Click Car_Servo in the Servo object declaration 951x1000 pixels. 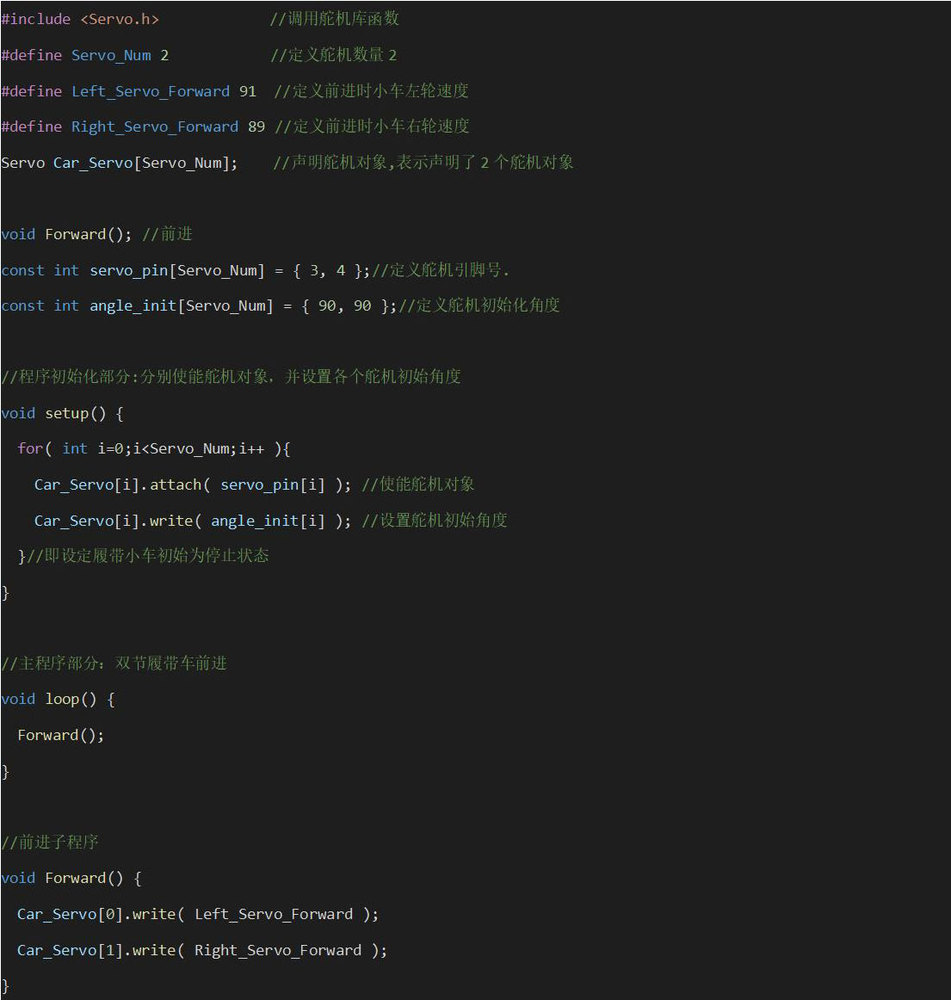tap(92, 163)
